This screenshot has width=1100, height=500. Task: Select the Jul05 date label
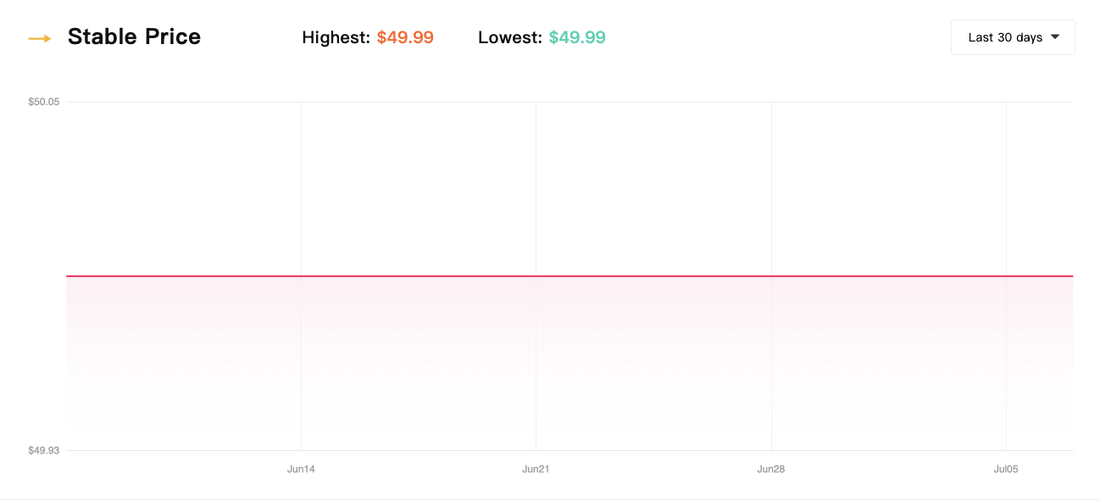point(1006,469)
